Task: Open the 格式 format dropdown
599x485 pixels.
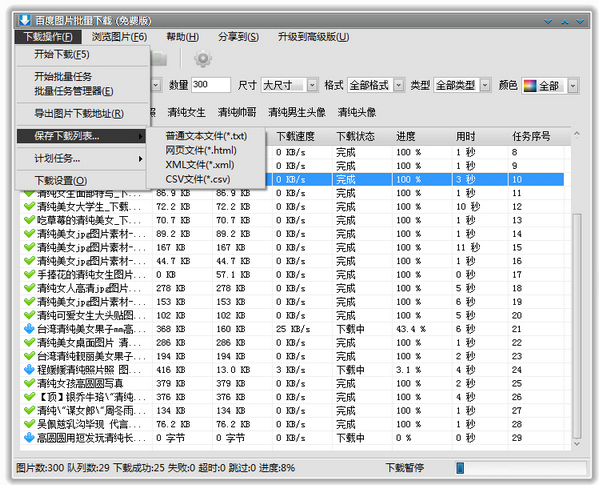Action: 399,85
